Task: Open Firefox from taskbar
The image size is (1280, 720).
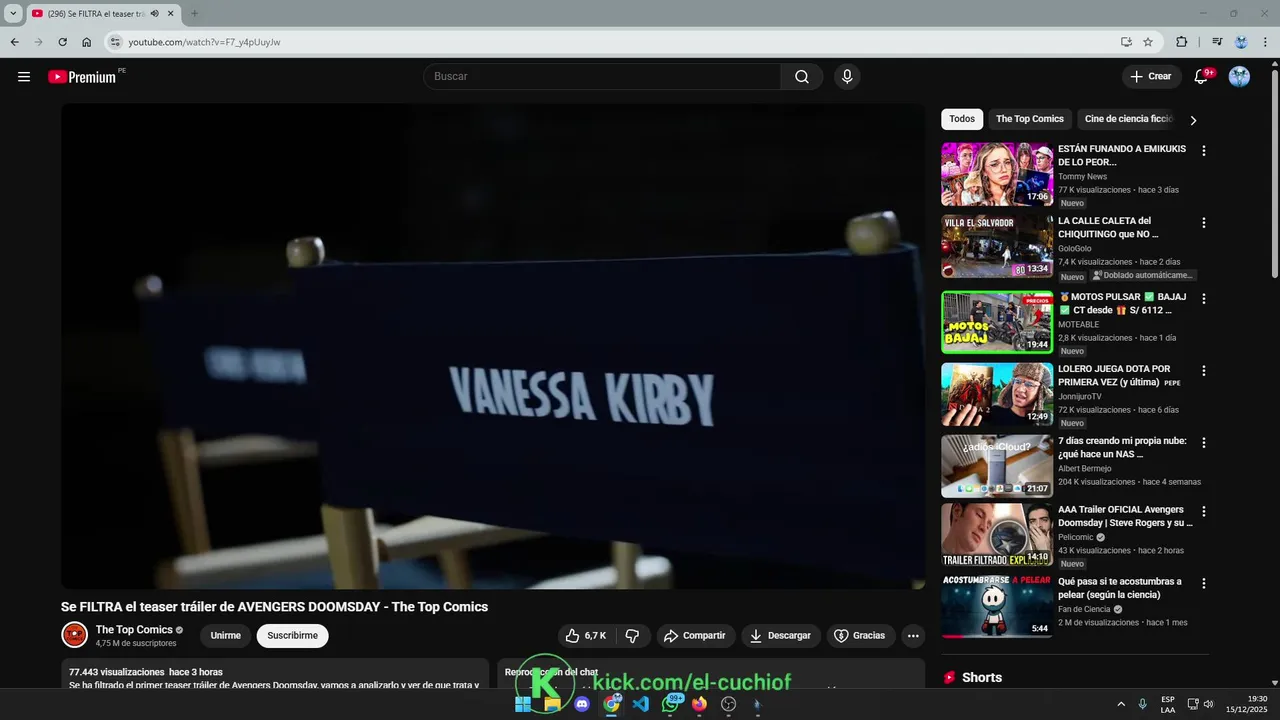Action: [699, 704]
